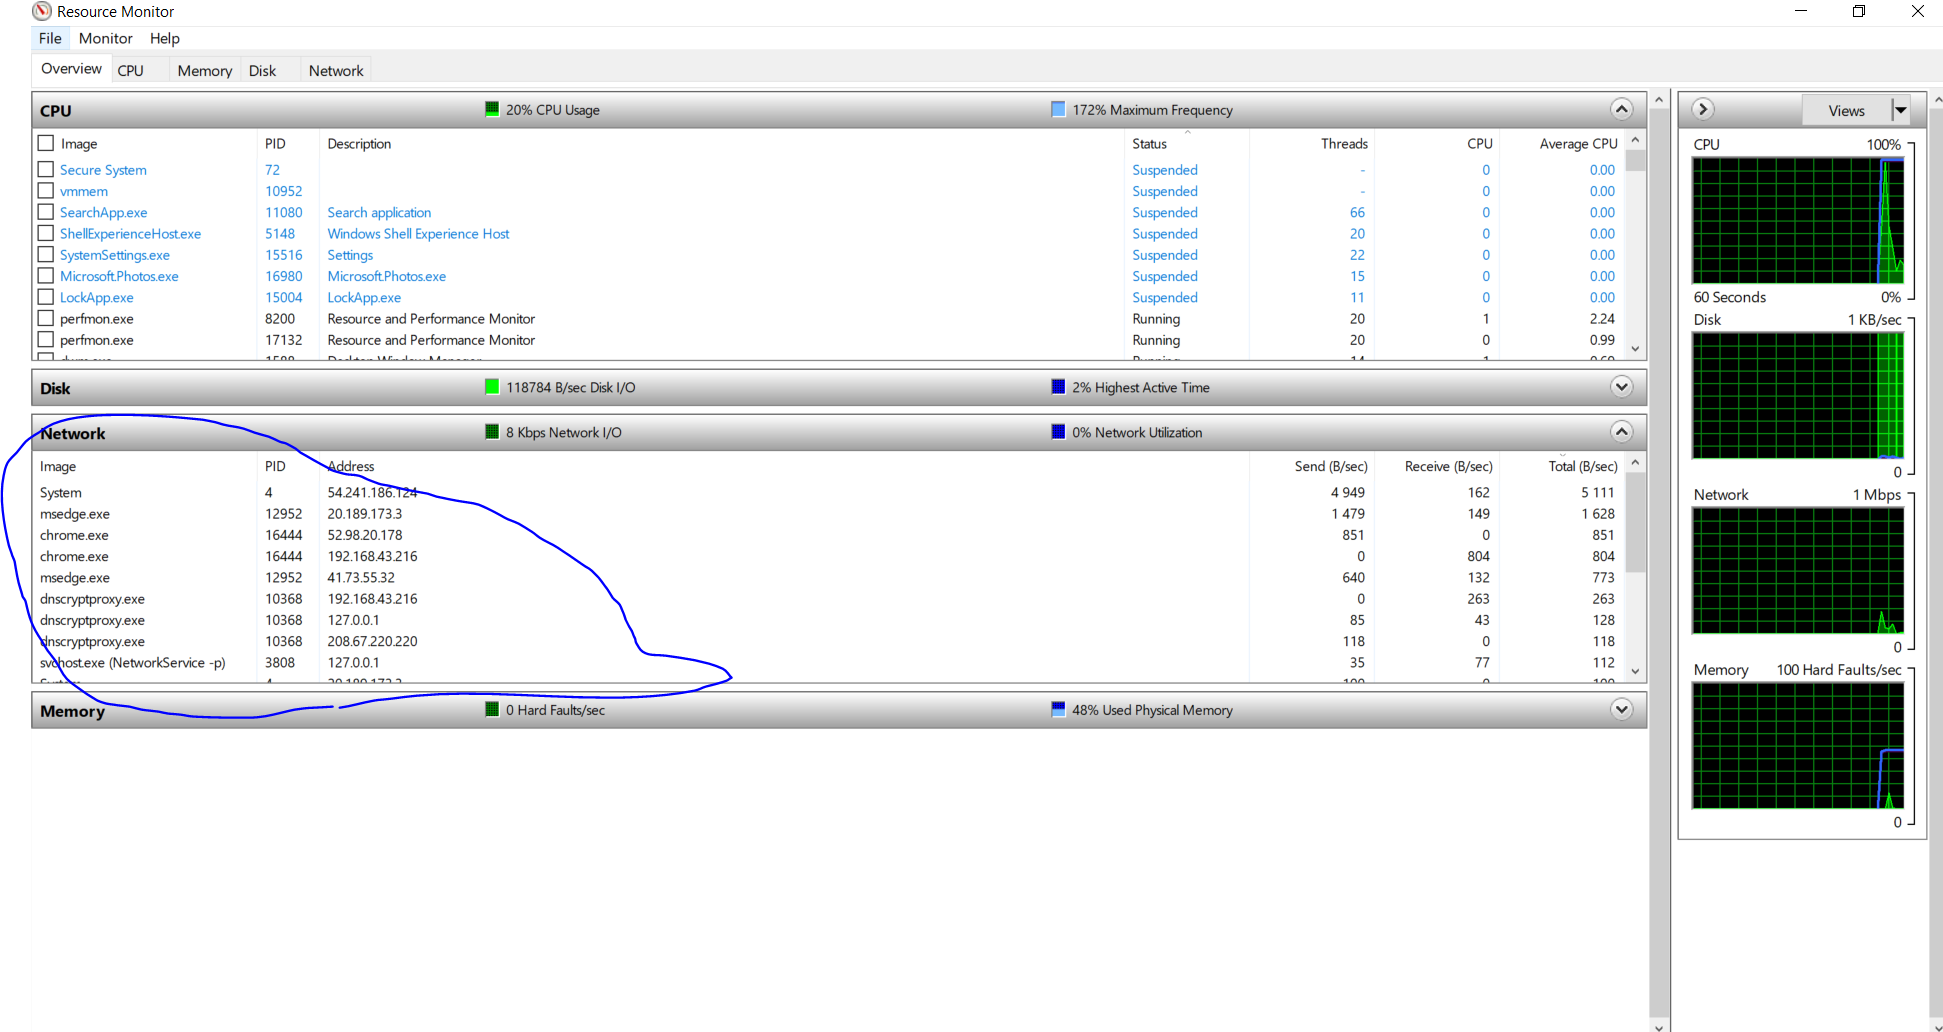
Task: Sort CPU table by Average CPU column
Action: click(x=1561, y=144)
